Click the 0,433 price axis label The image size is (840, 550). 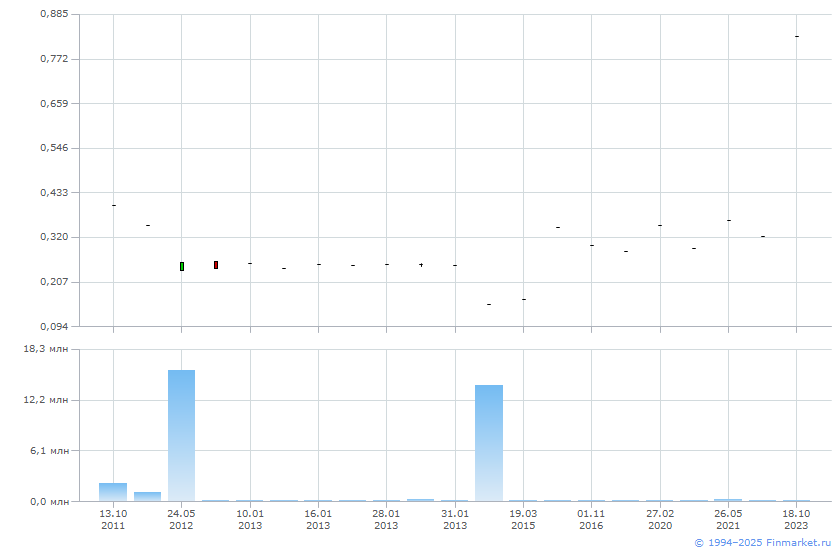(54, 192)
